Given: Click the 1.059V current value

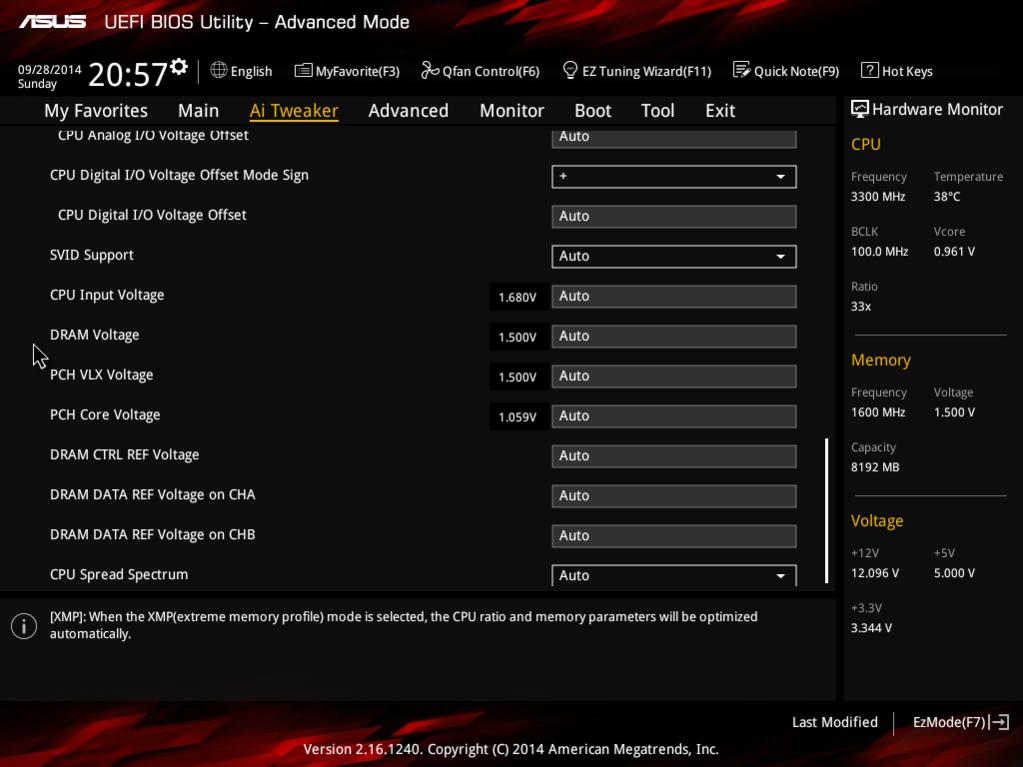Looking at the screenshot, I should [517, 417].
